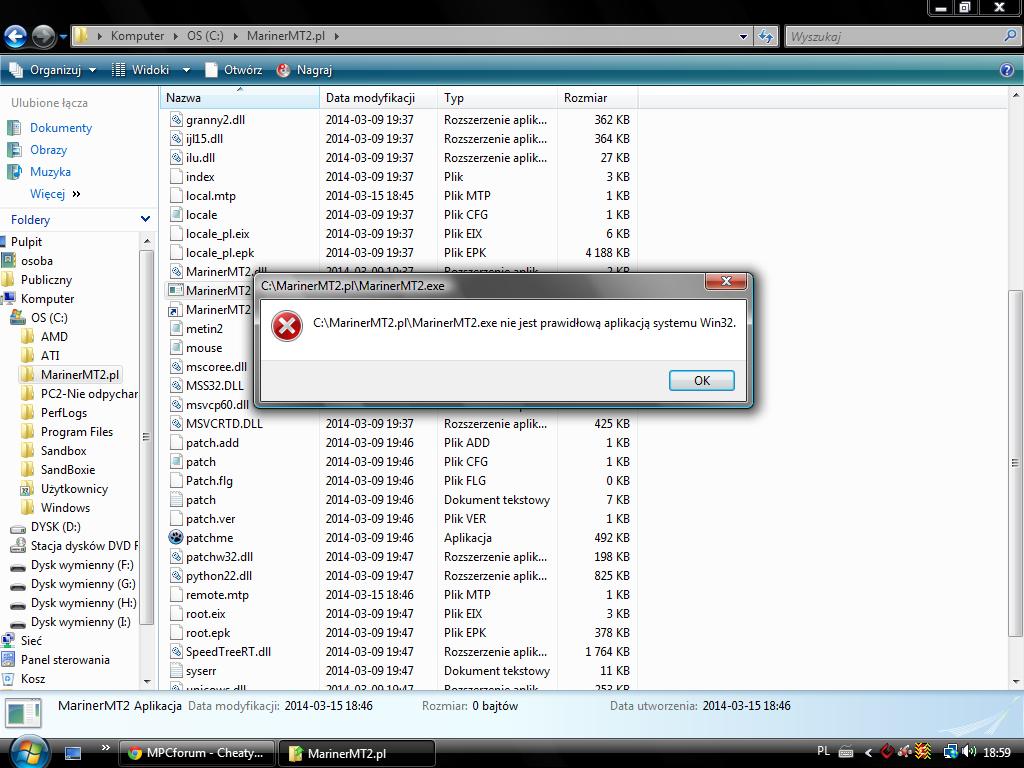This screenshot has width=1024, height=768.
Task: Select Dysk wymienny (F:) in tree
Action: coord(82,565)
